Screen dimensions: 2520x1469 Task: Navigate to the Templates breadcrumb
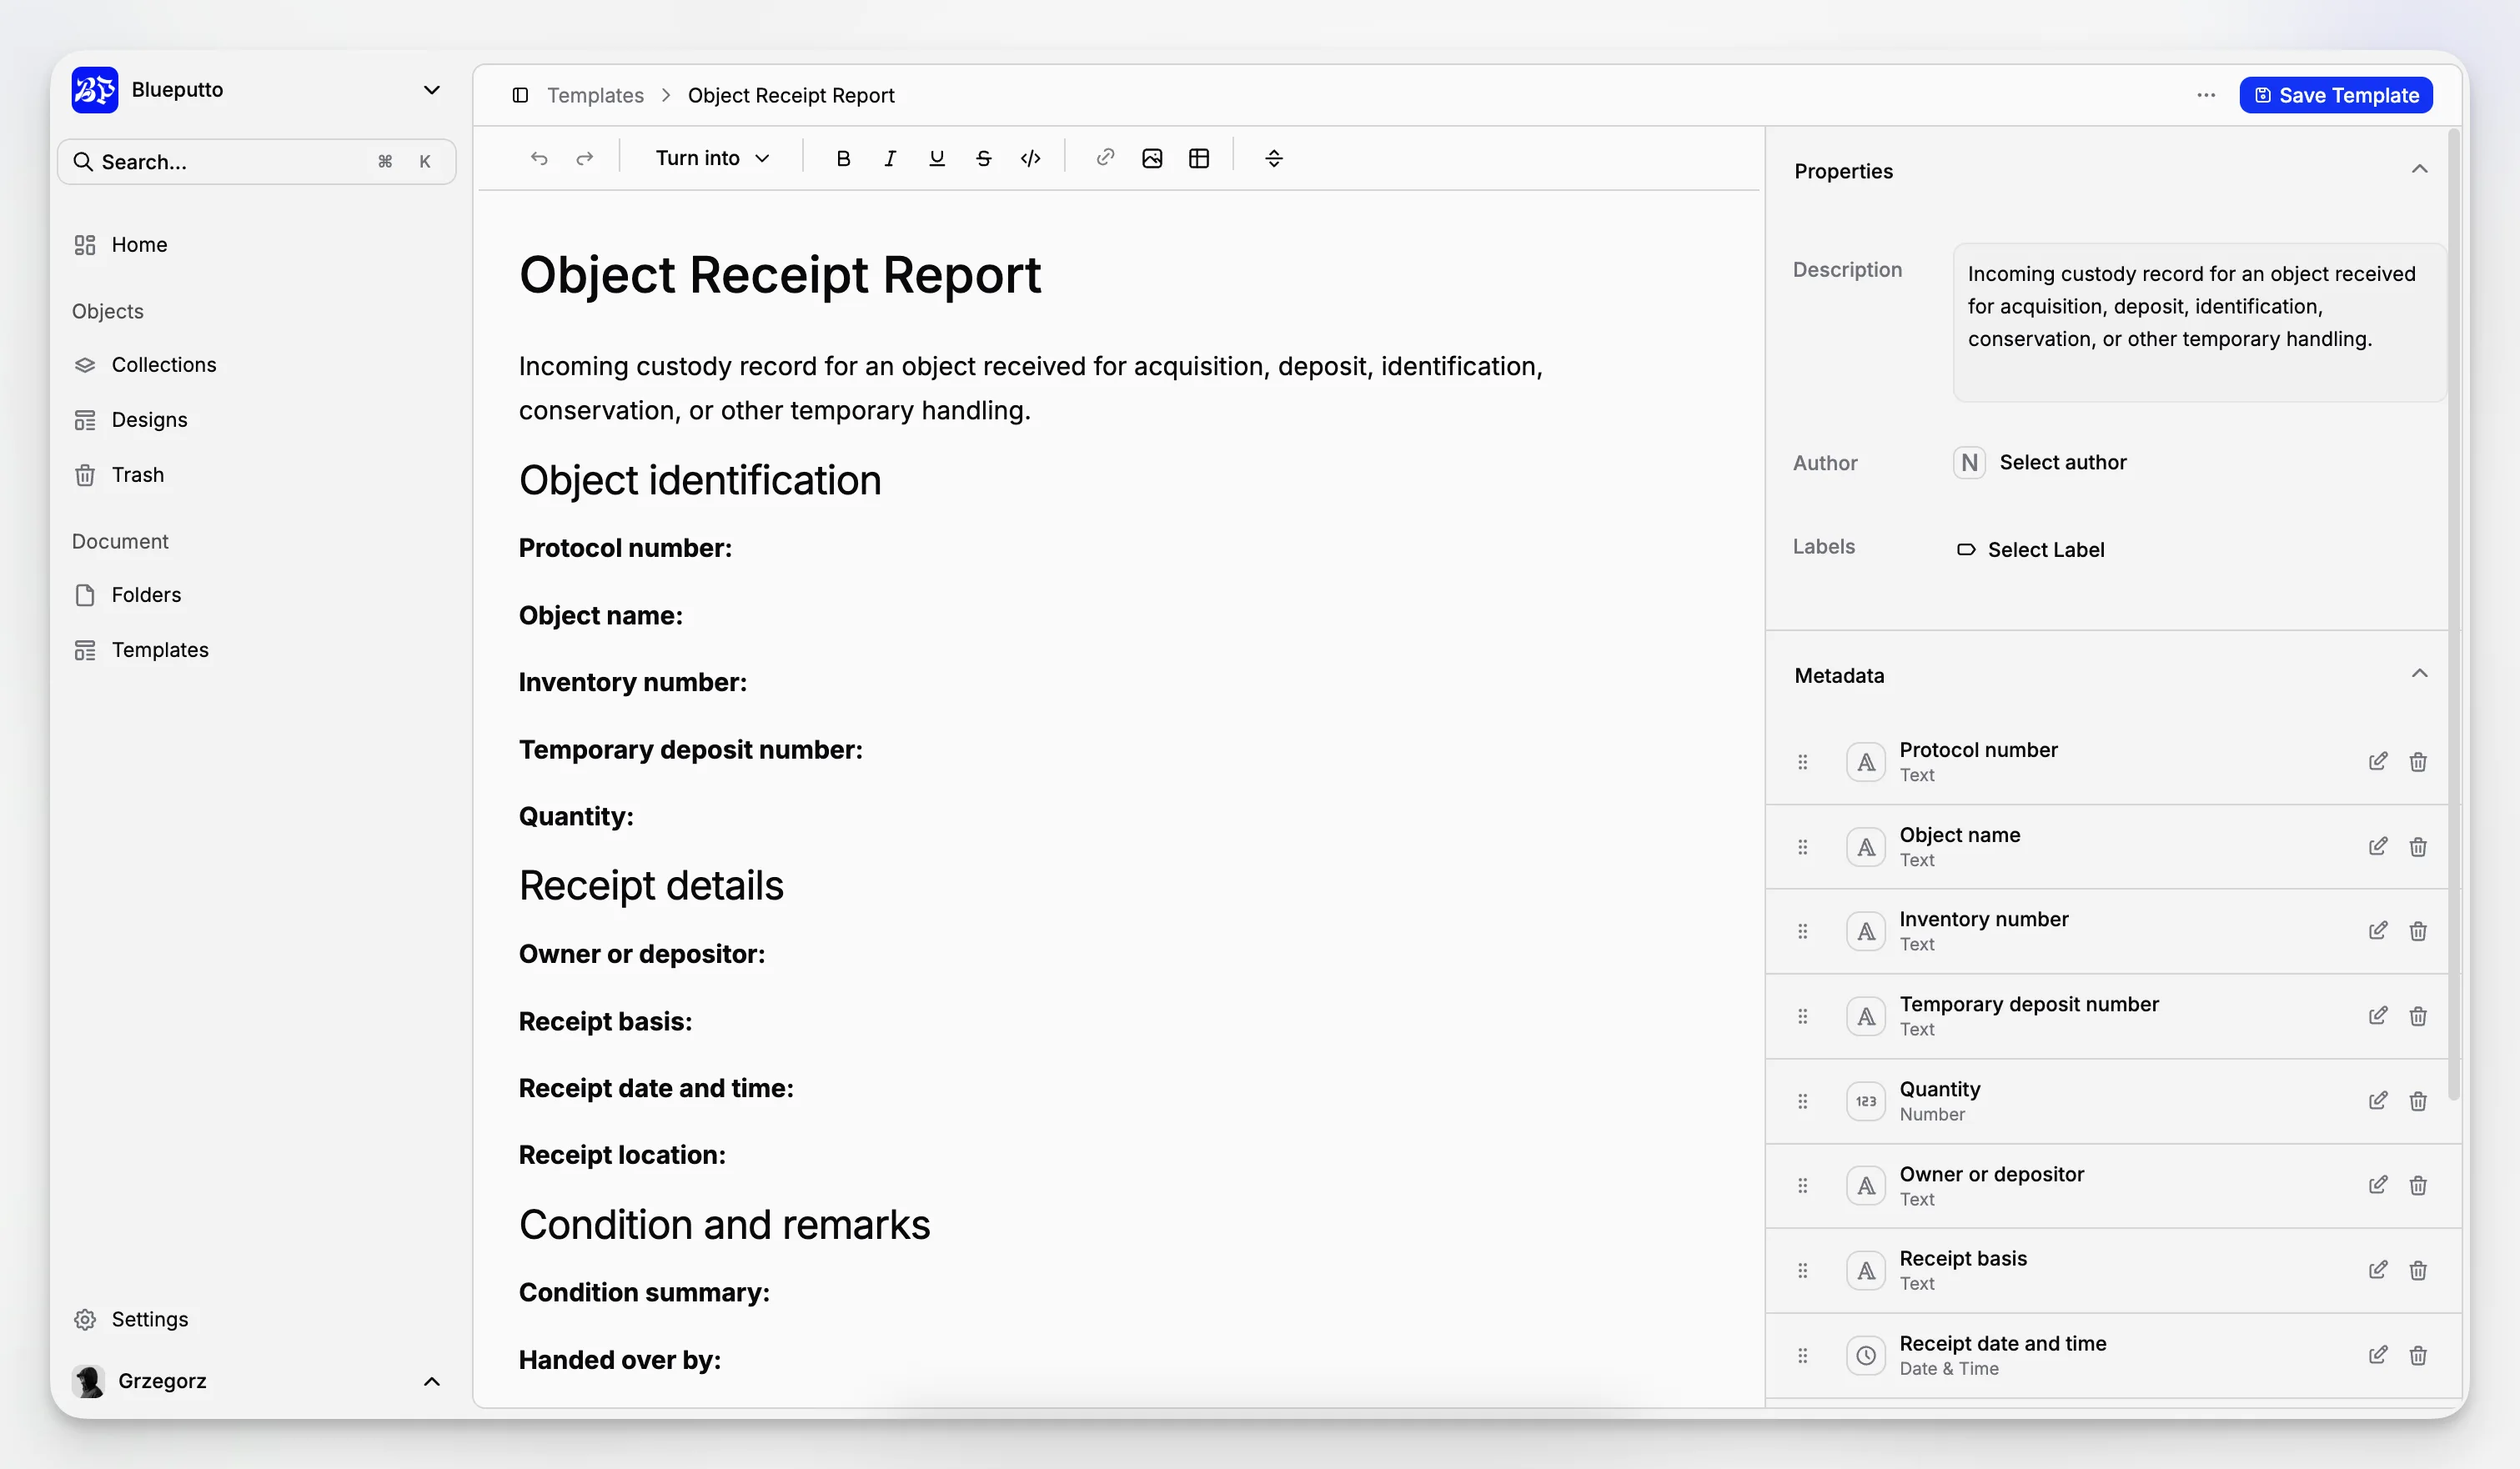pos(595,95)
